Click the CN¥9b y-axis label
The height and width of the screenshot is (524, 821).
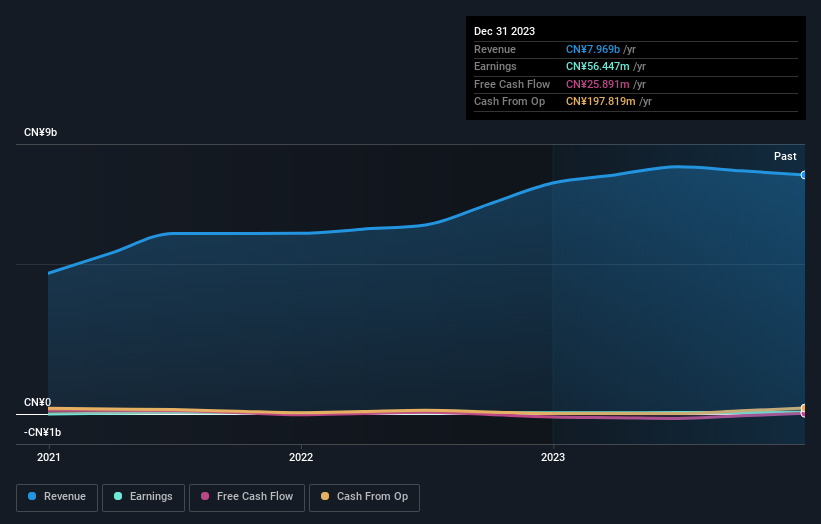click(x=40, y=132)
